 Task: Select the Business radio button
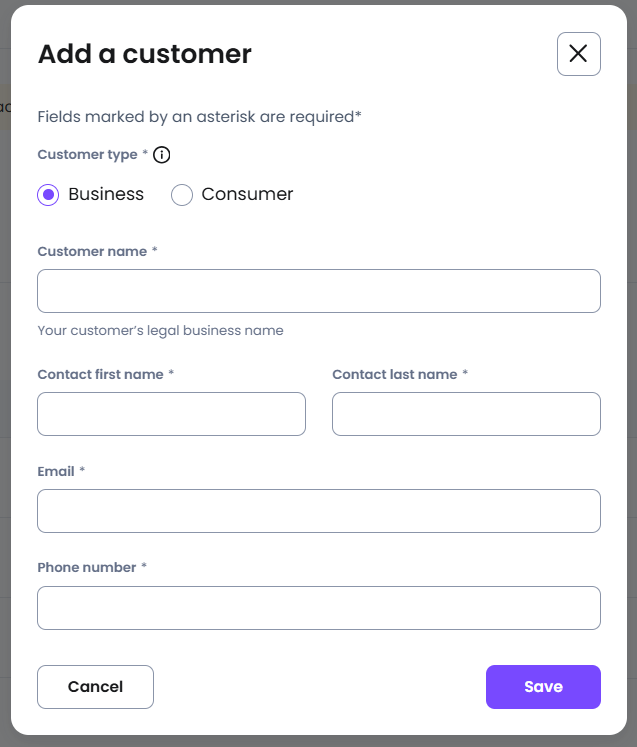[48, 195]
